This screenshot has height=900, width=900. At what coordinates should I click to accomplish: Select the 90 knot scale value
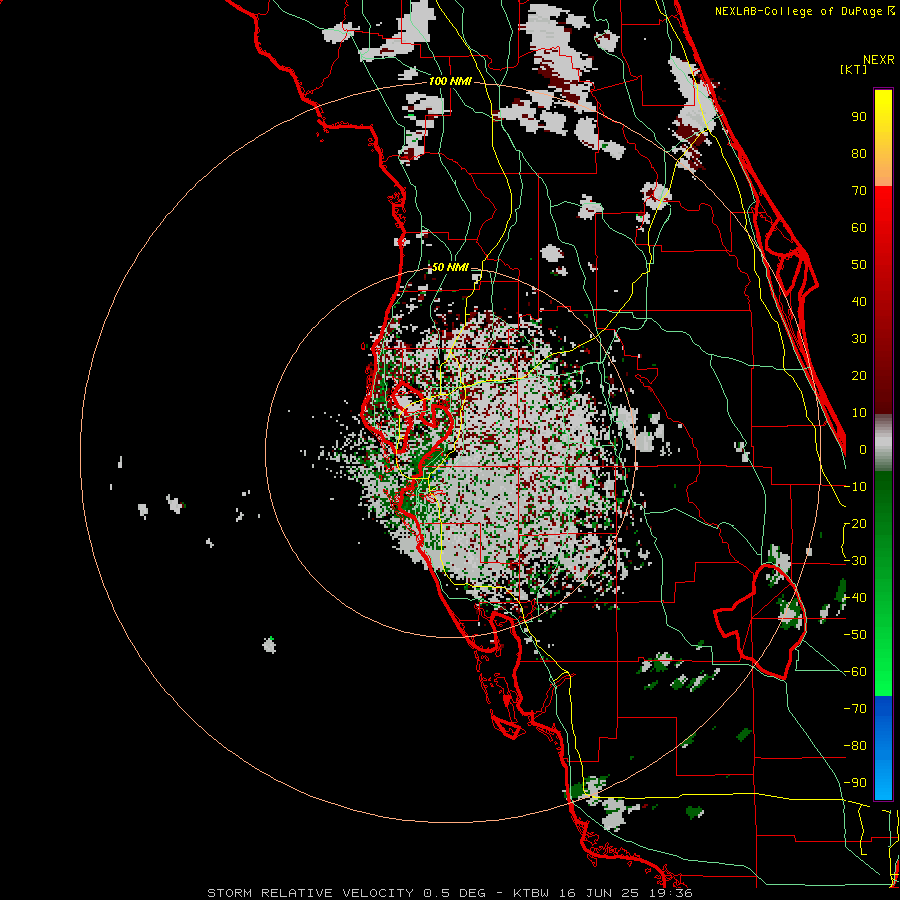(859, 117)
